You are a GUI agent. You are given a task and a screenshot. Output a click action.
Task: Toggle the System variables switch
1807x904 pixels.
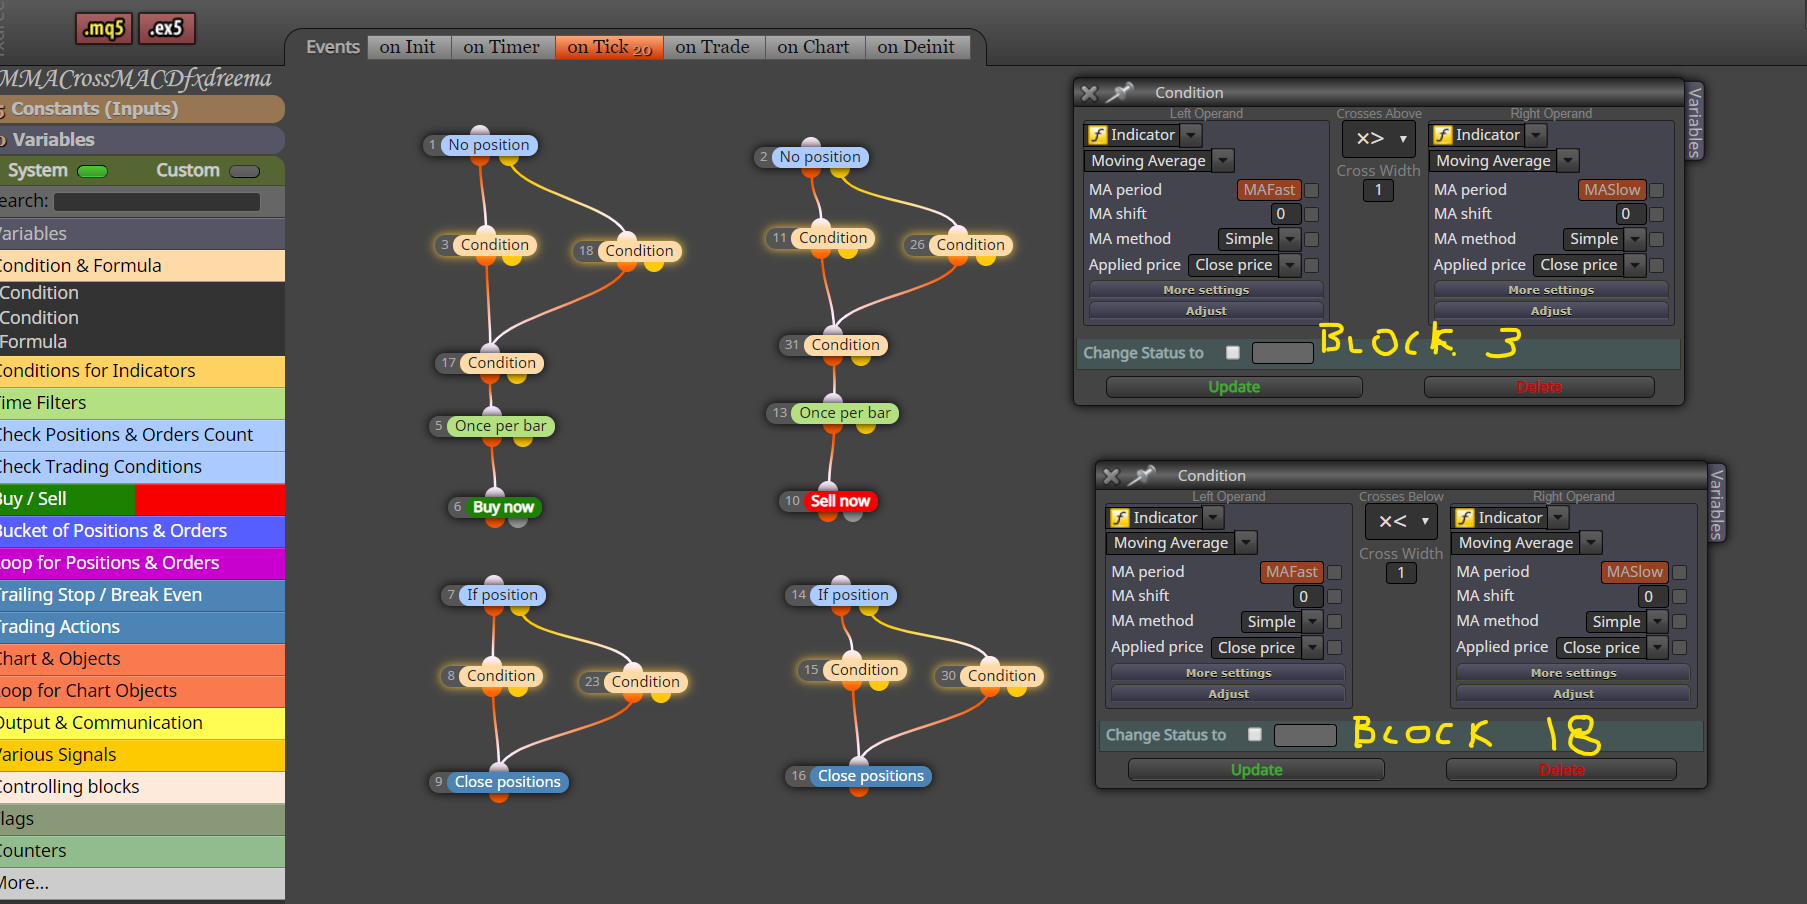point(92,171)
